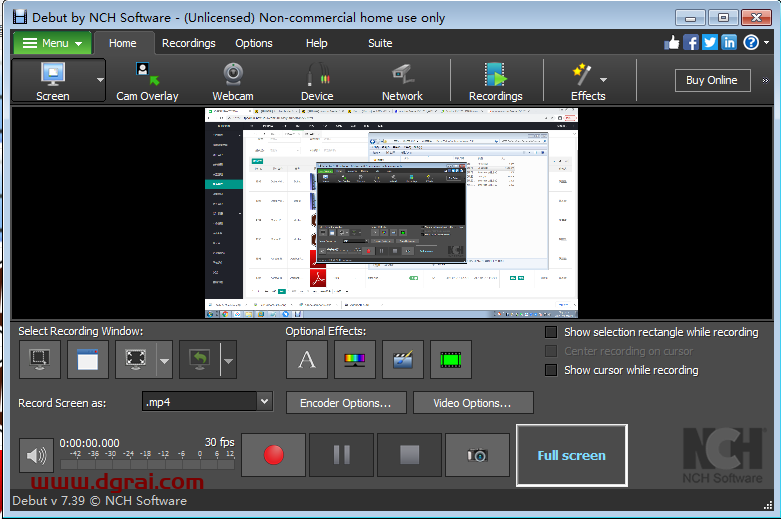Open Encoder Options dialog
The image size is (781, 519).
tap(346, 402)
